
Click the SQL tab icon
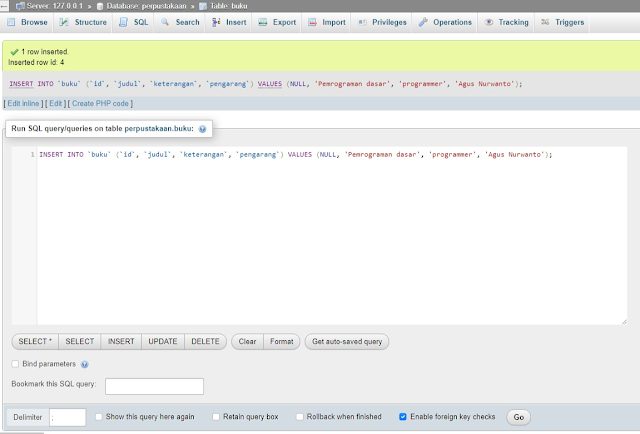click(123, 22)
